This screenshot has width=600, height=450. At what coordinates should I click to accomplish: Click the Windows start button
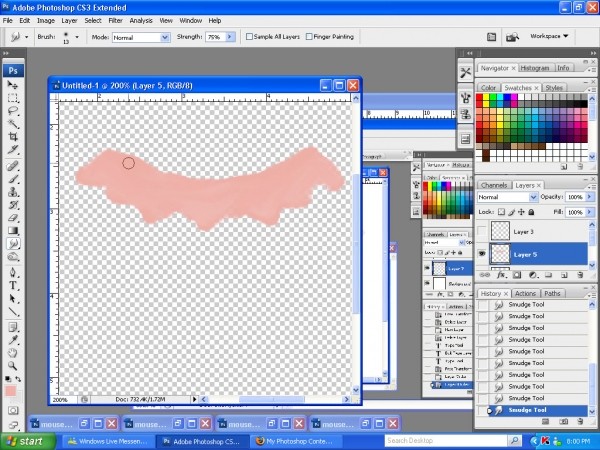(27, 441)
